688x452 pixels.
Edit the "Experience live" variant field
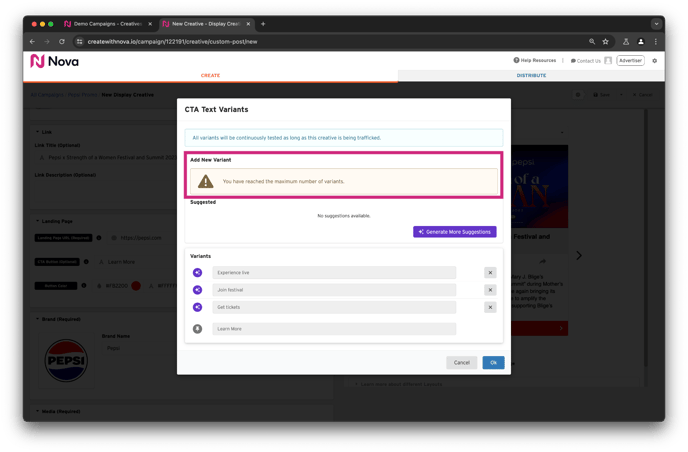[334, 273]
